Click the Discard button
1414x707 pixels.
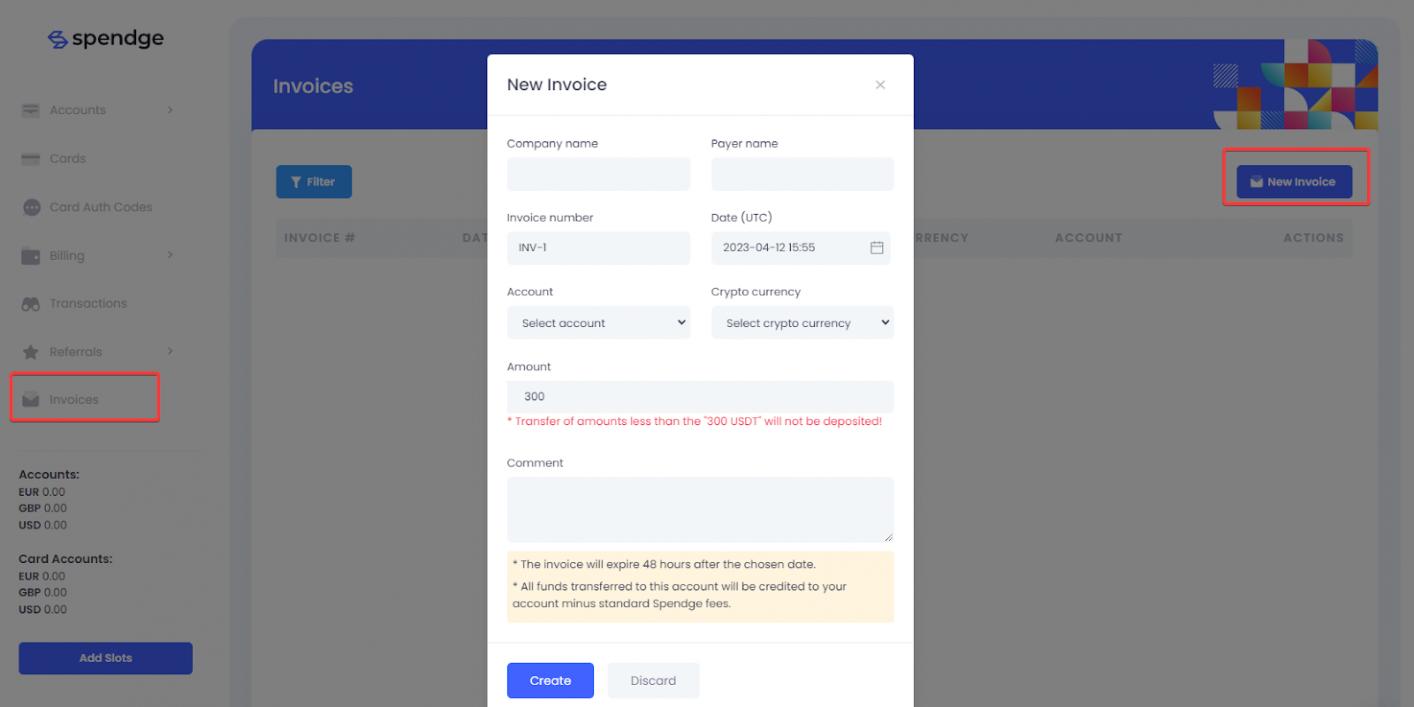653,680
